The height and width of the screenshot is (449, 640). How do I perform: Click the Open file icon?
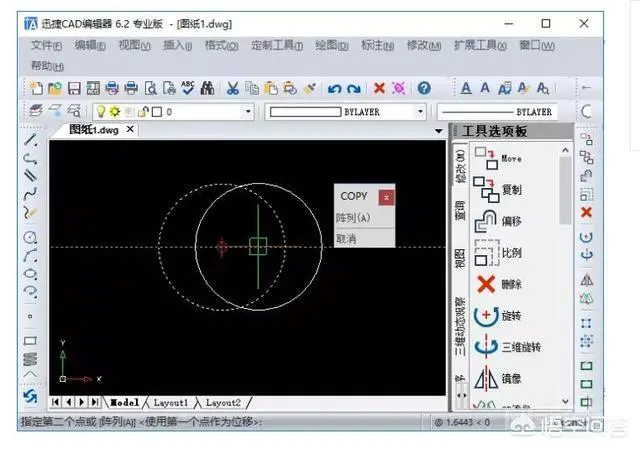point(55,88)
